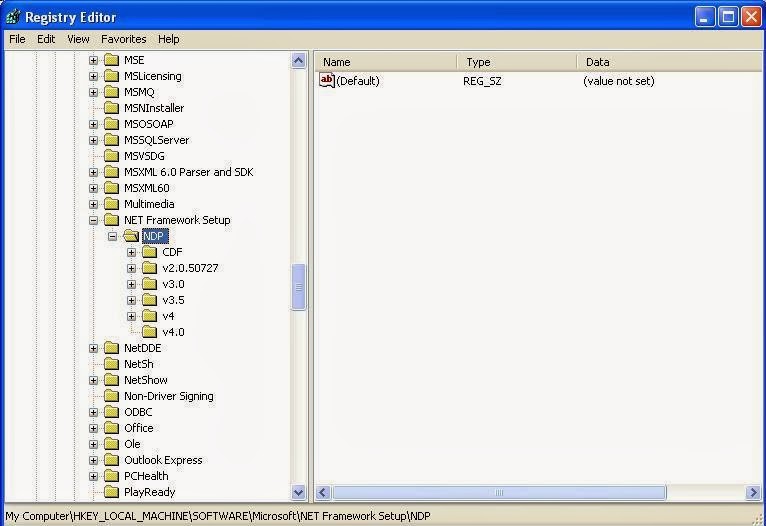The image size is (766, 526).
Task: Click the values pane horizontal scrollbar thumb
Action: pyautogui.click(x=499, y=492)
